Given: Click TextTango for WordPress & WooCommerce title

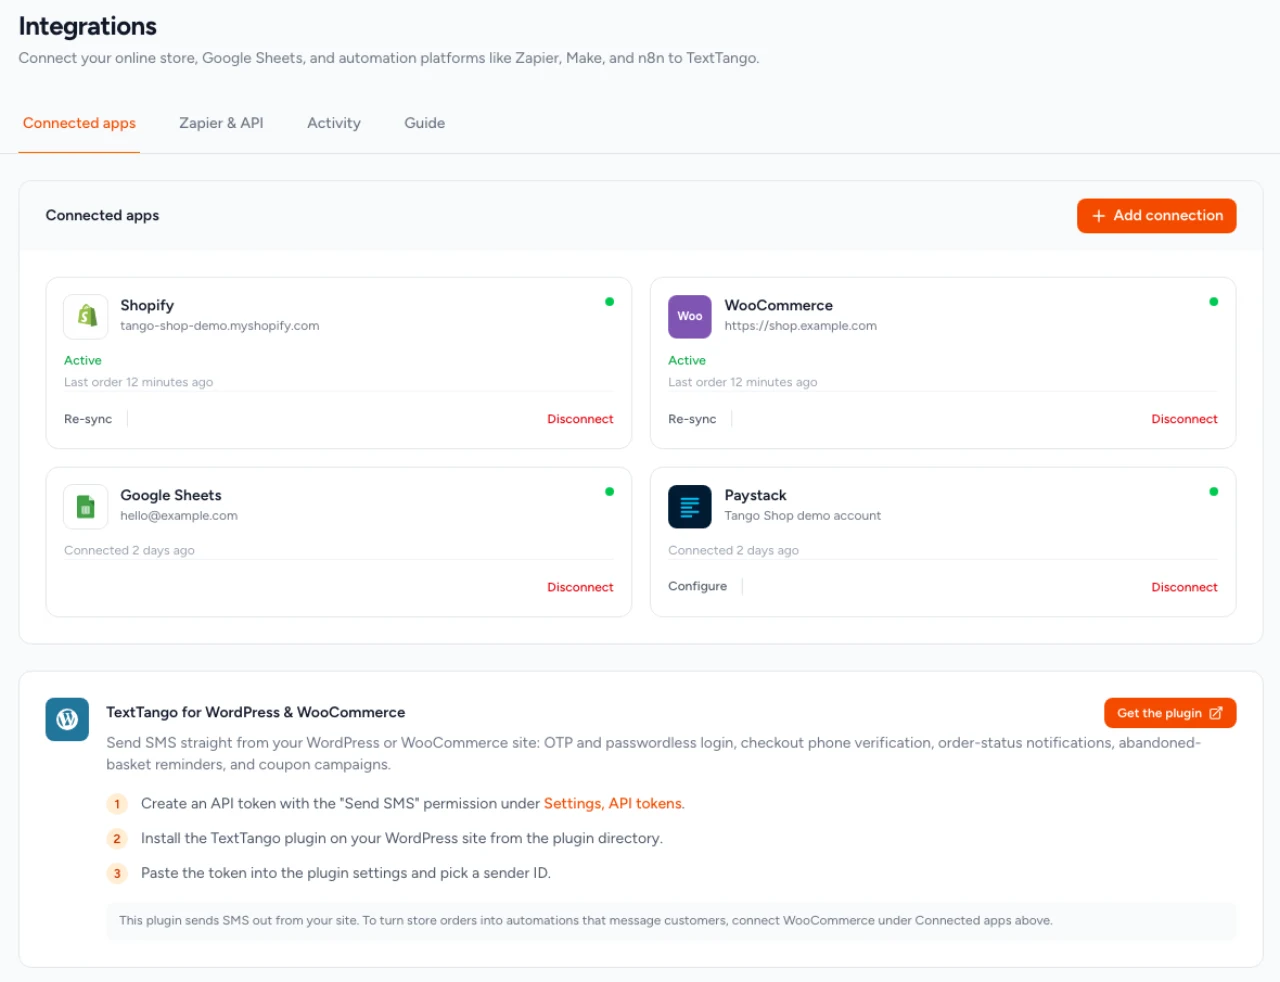Looking at the screenshot, I should click(256, 712).
